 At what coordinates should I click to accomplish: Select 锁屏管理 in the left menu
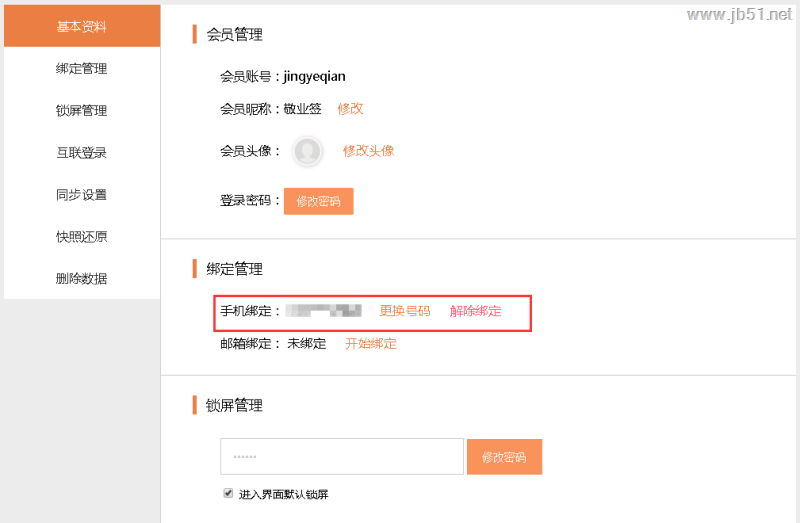[81, 111]
